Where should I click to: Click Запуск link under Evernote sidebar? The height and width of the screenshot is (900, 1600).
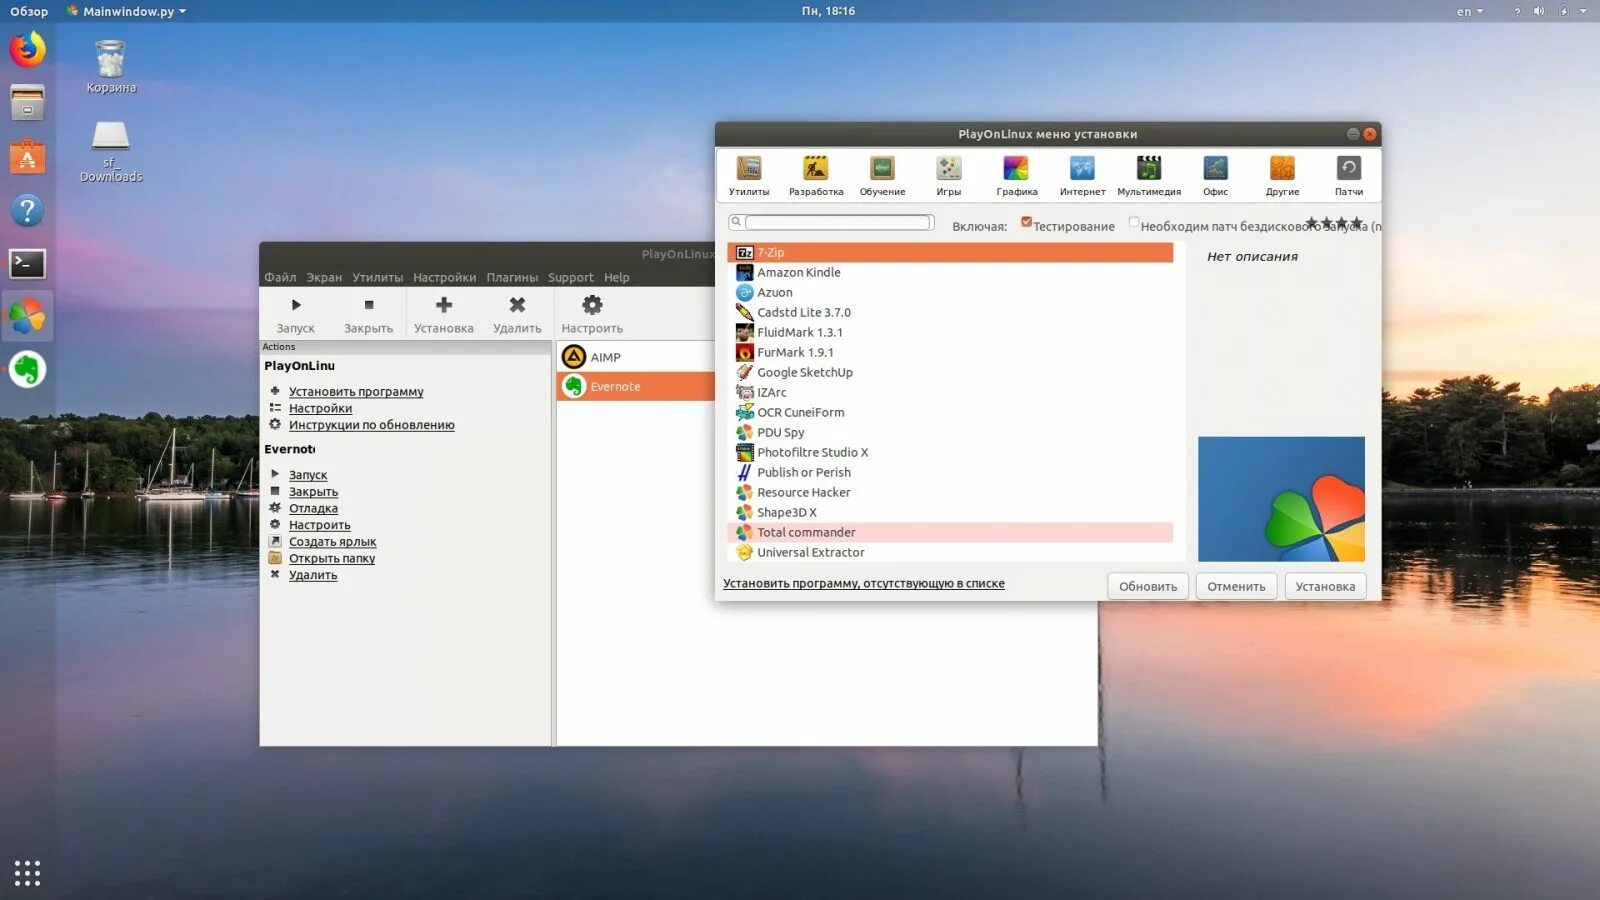[308, 475]
